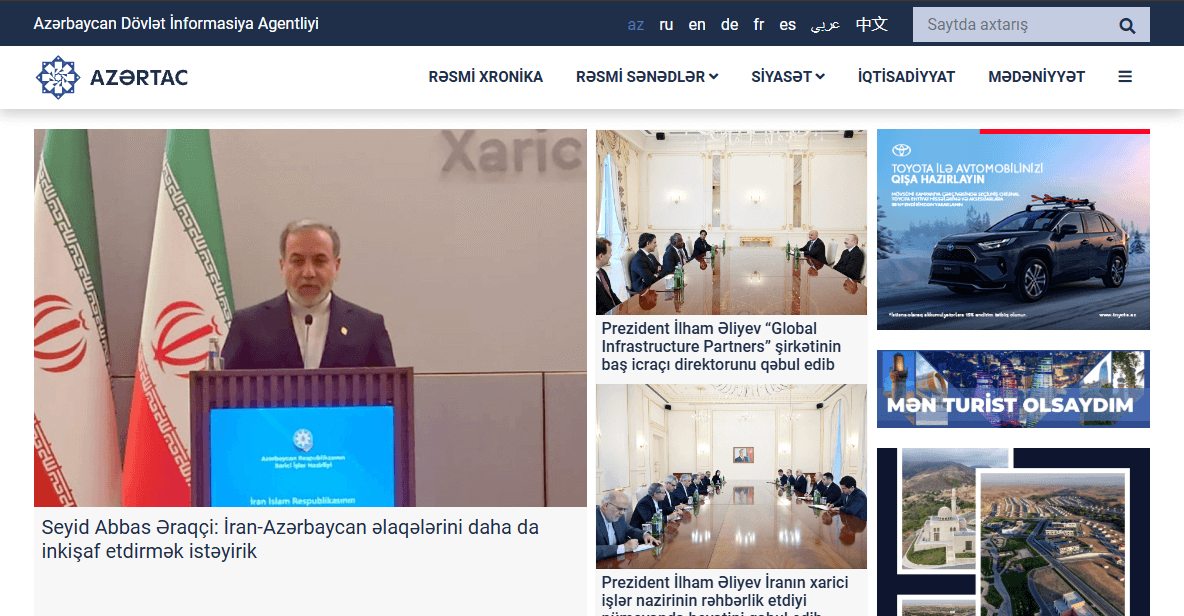Click the Iranian minister podium photo
Screen dimensions: 1184x616
[x=310, y=318]
